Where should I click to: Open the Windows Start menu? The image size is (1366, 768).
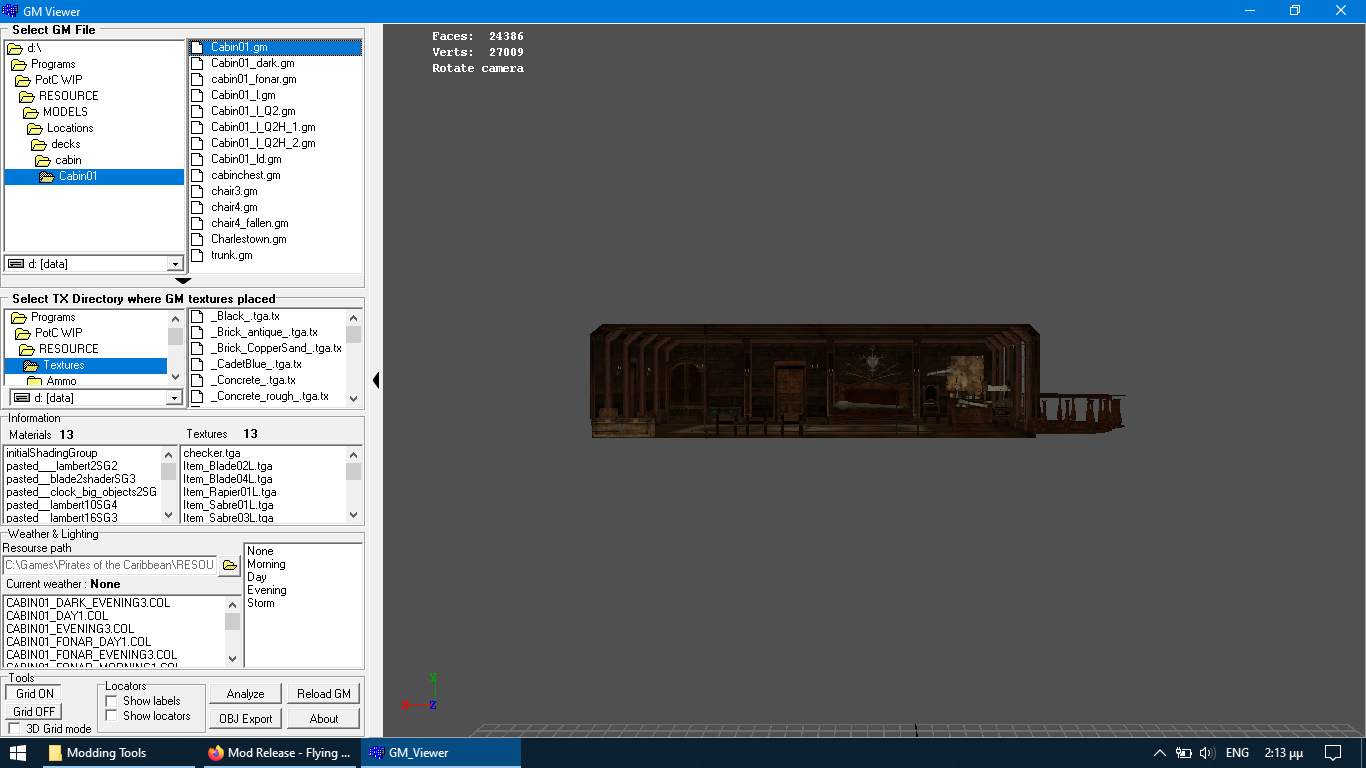(18, 753)
